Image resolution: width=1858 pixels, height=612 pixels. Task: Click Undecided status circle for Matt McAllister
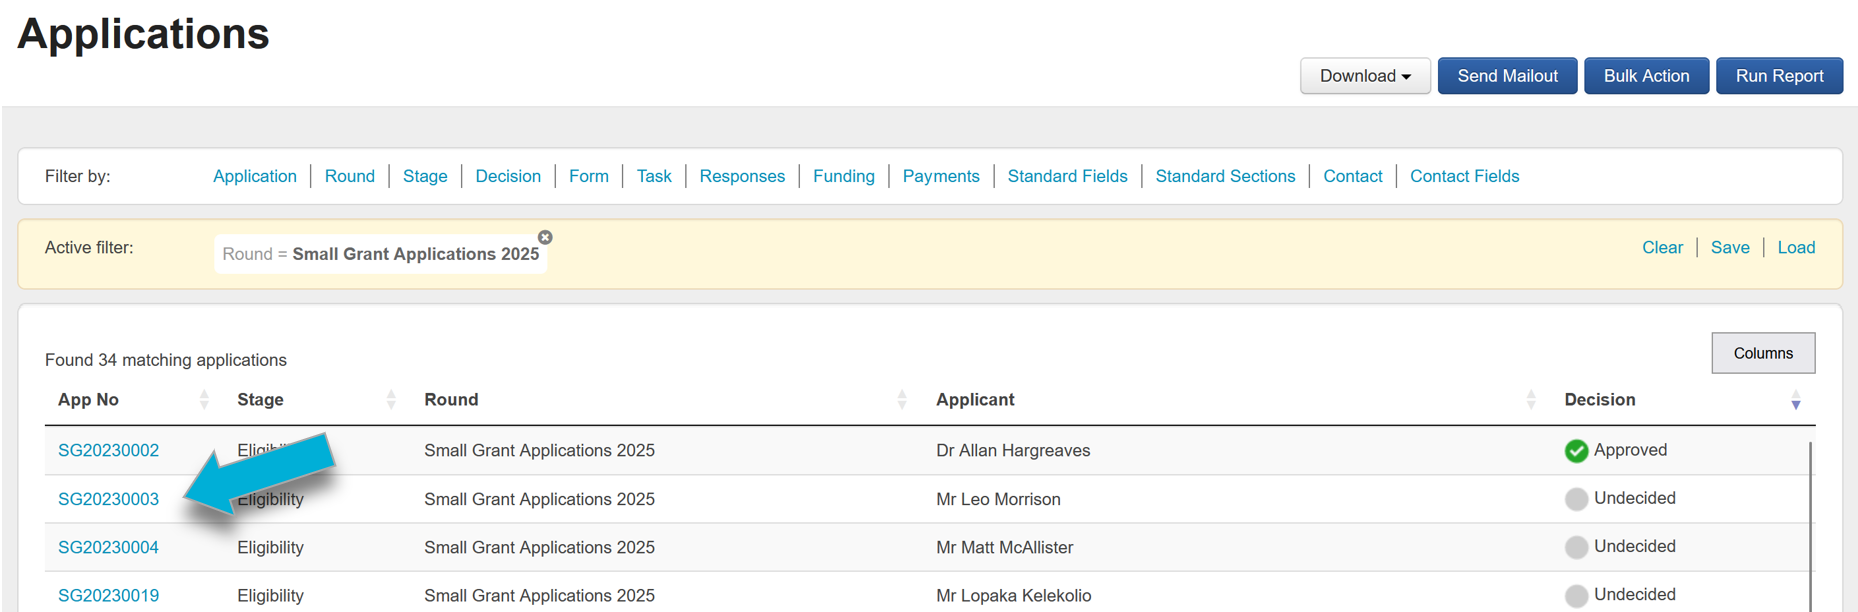1576,547
